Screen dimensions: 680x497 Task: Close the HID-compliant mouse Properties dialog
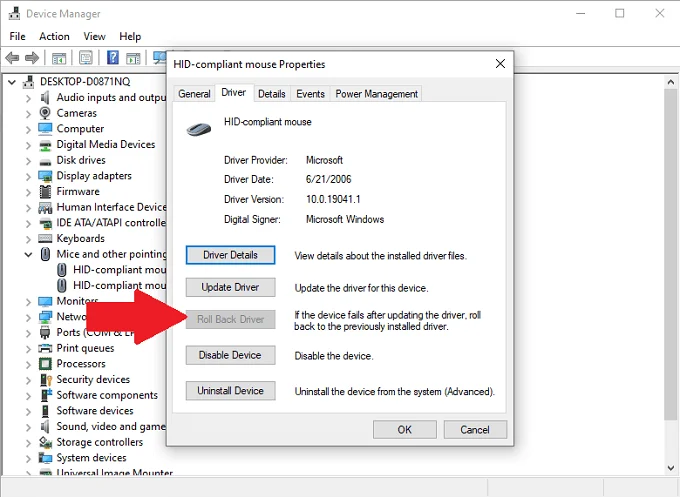500,64
